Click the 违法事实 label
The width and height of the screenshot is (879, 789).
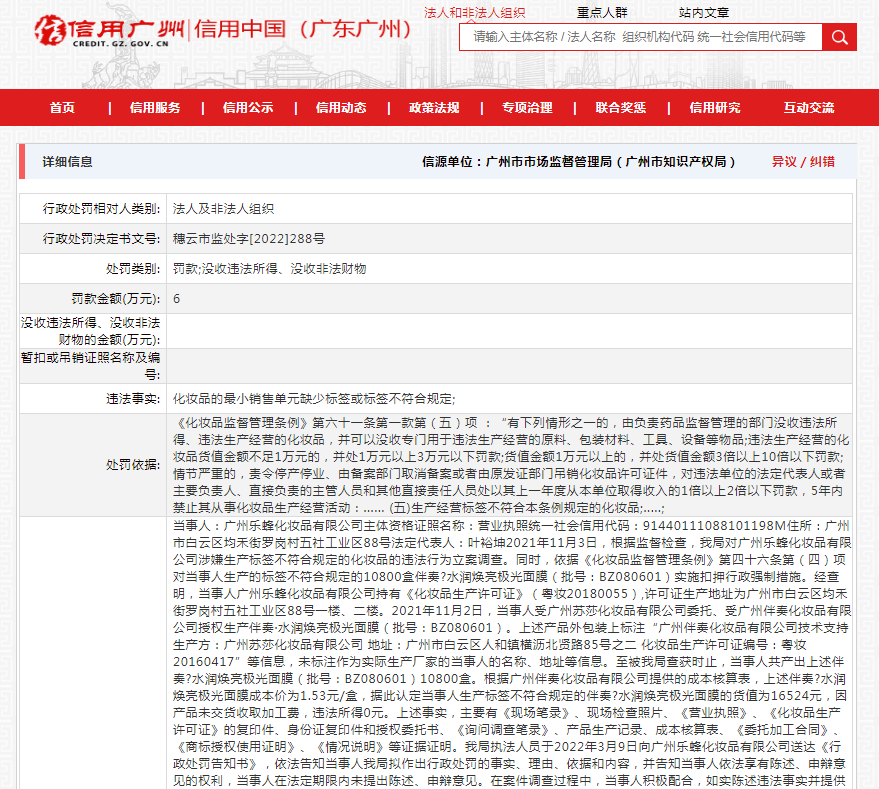point(133,399)
